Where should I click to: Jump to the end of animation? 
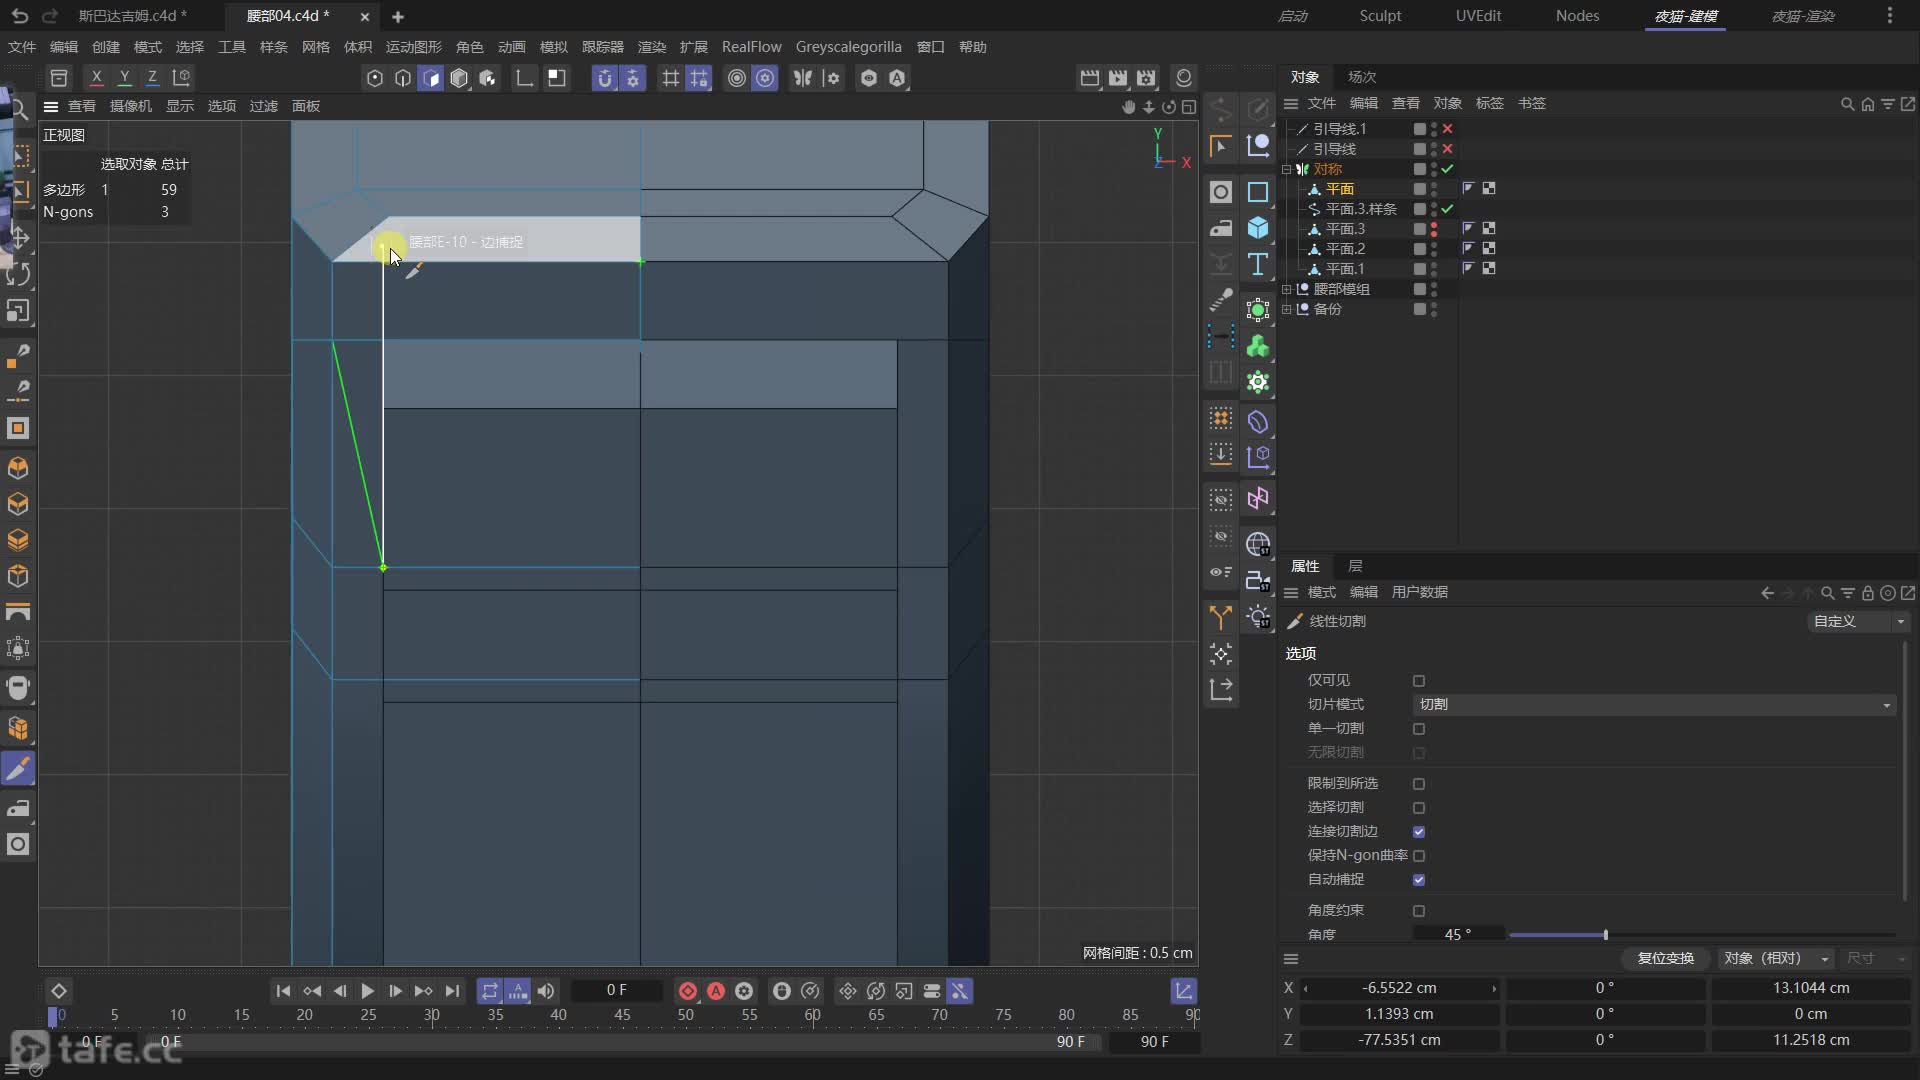point(452,991)
